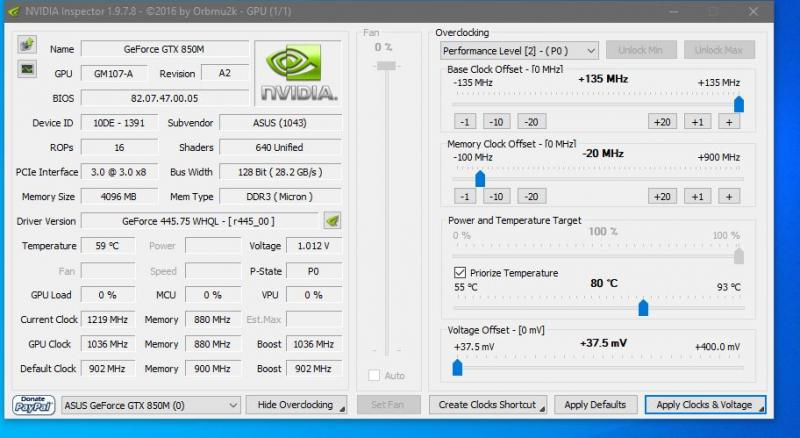Click Base Clock Offset -20 button
Image resolution: width=800 pixels, height=438 pixels.
pos(532,122)
